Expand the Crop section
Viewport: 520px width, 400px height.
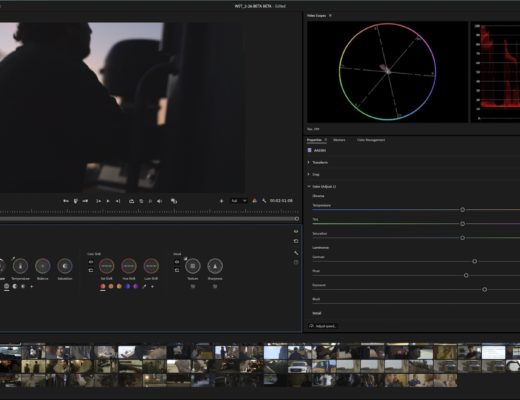[309, 174]
